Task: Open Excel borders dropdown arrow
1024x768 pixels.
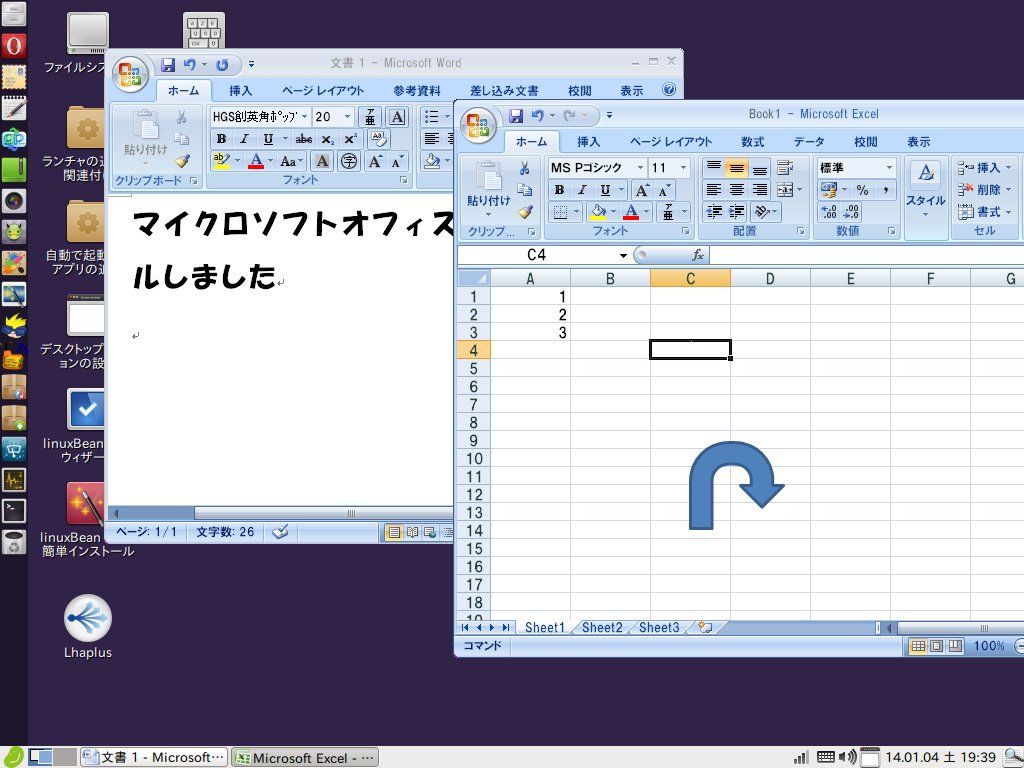Action: click(x=576, y=212)
